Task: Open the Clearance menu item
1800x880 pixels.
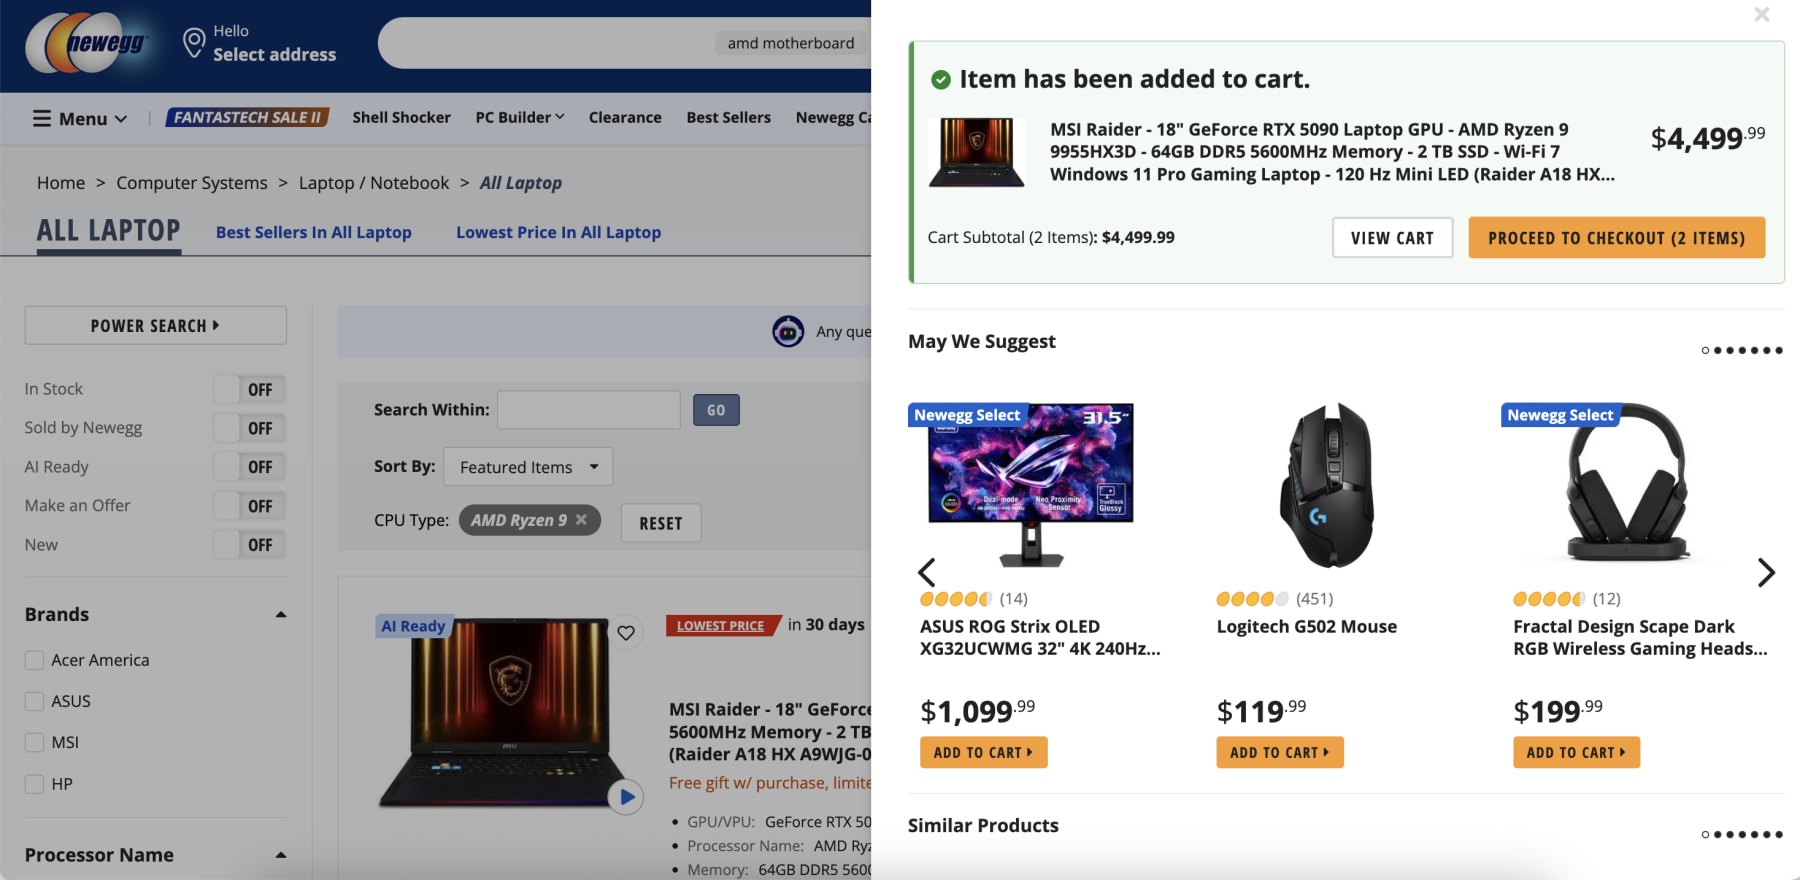Action: [624, 117]
